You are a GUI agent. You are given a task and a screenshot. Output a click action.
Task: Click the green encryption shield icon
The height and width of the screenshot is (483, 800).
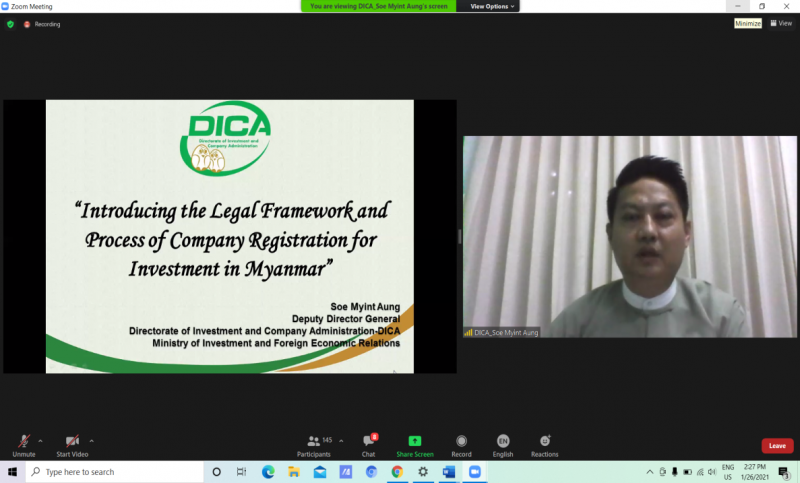(x=10, y=24)
